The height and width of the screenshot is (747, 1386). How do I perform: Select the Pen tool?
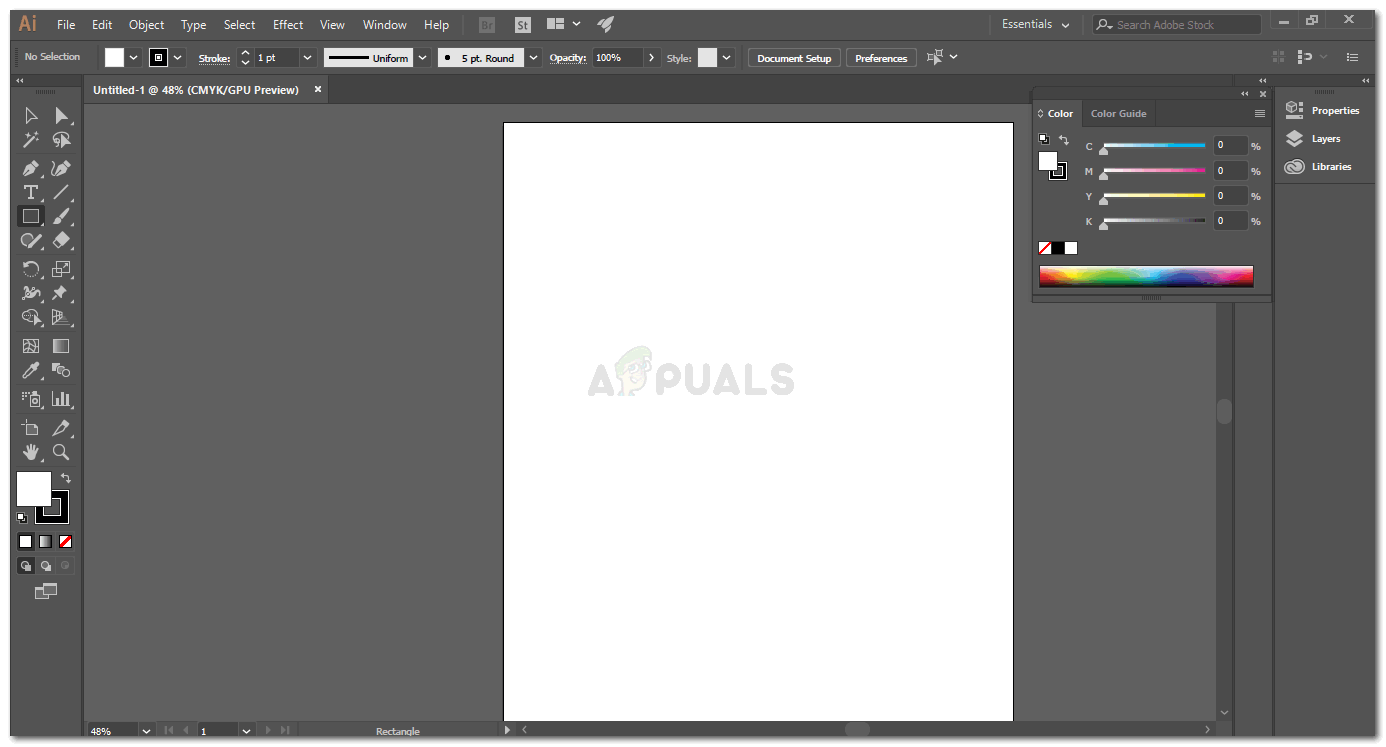(31, 168)
